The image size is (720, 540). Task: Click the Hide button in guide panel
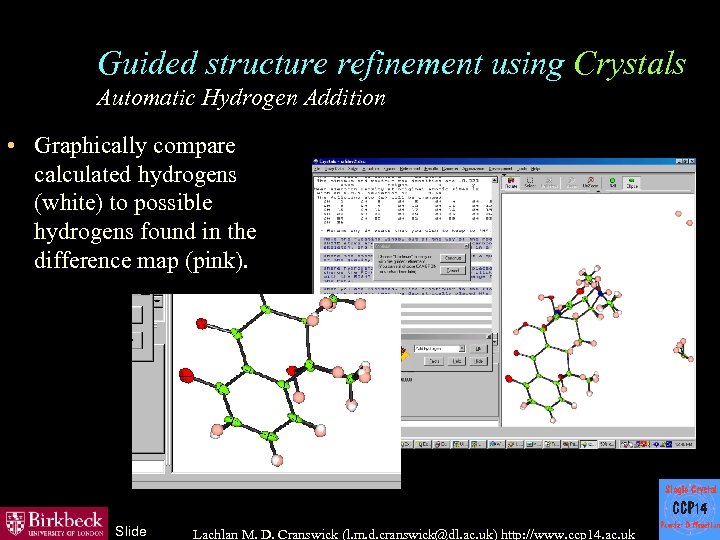click(478, 361)
